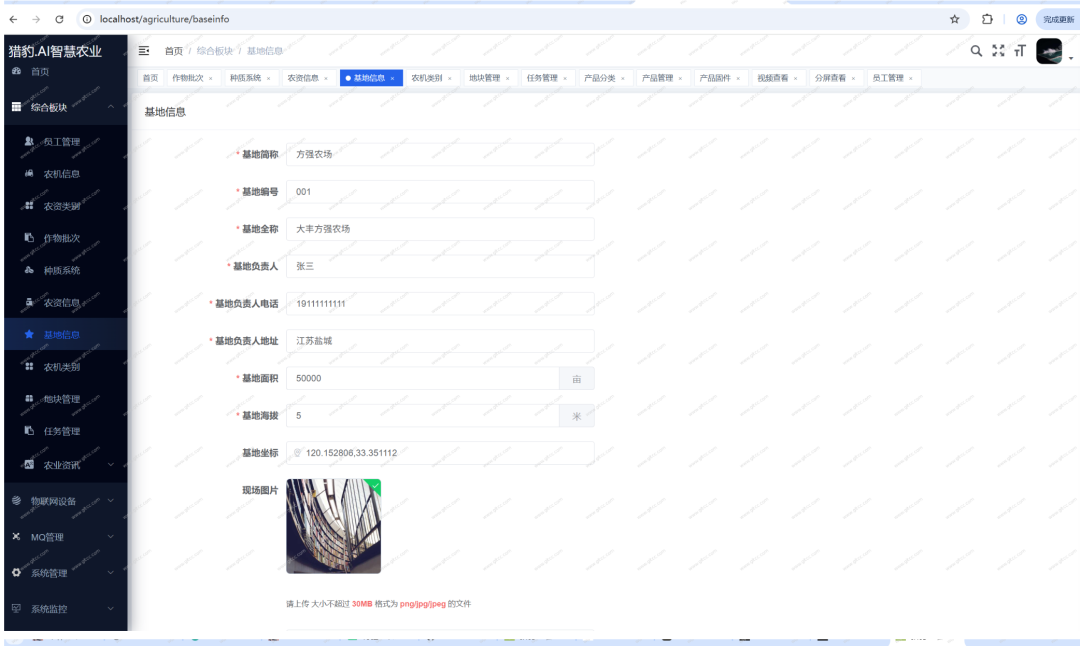Open 农机类别 in the sidebar

[x=65, y=366]
